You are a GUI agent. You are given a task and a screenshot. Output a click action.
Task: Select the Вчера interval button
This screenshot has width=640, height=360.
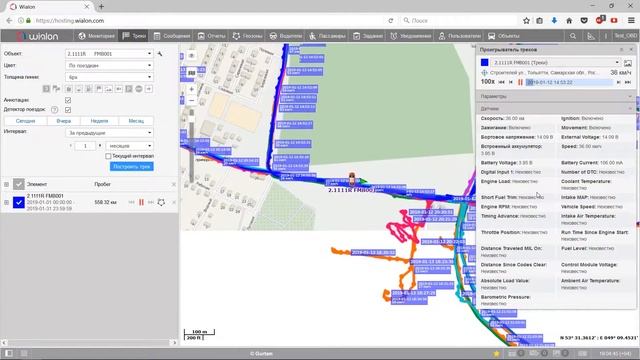[64, 121]
